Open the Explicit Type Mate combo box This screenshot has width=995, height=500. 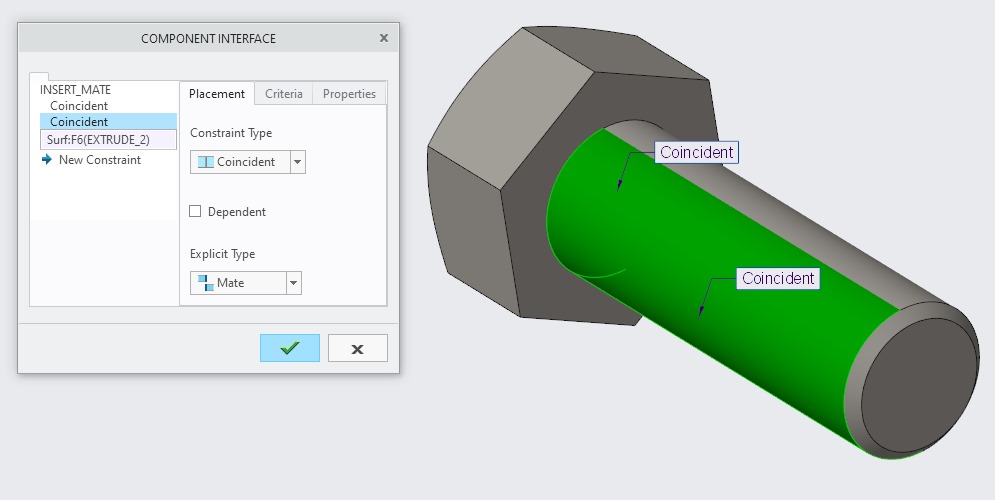click(246, 283)
